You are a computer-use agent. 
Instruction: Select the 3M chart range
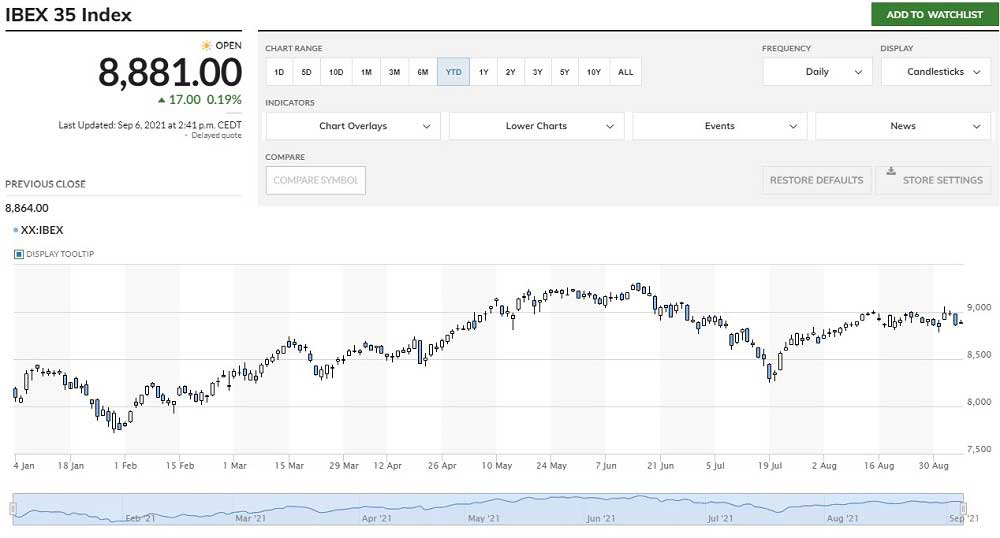[395, 72]
